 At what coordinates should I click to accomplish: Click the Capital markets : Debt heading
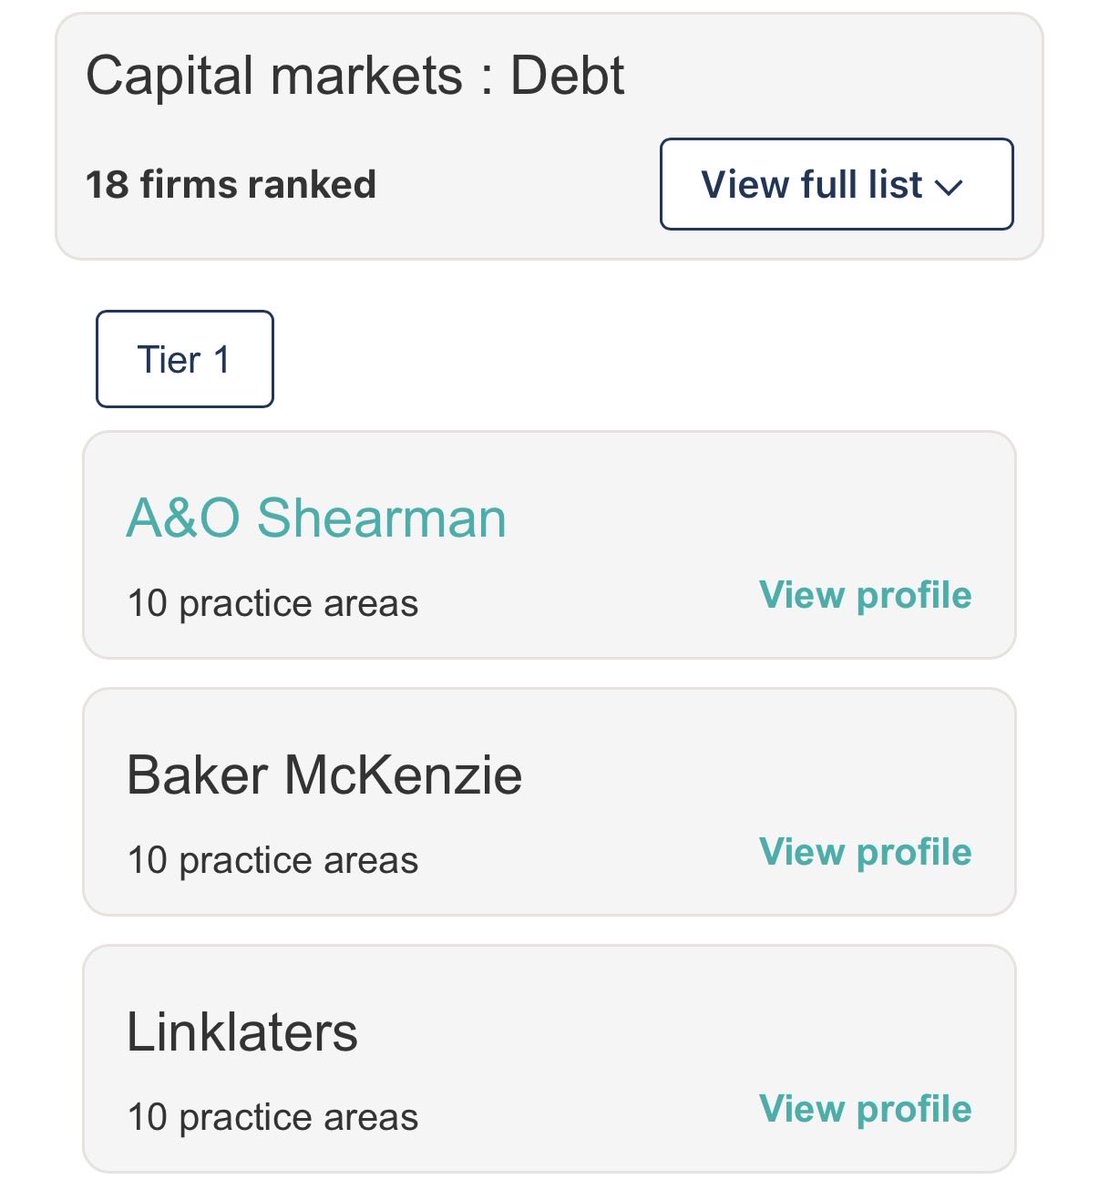(355, 76)
